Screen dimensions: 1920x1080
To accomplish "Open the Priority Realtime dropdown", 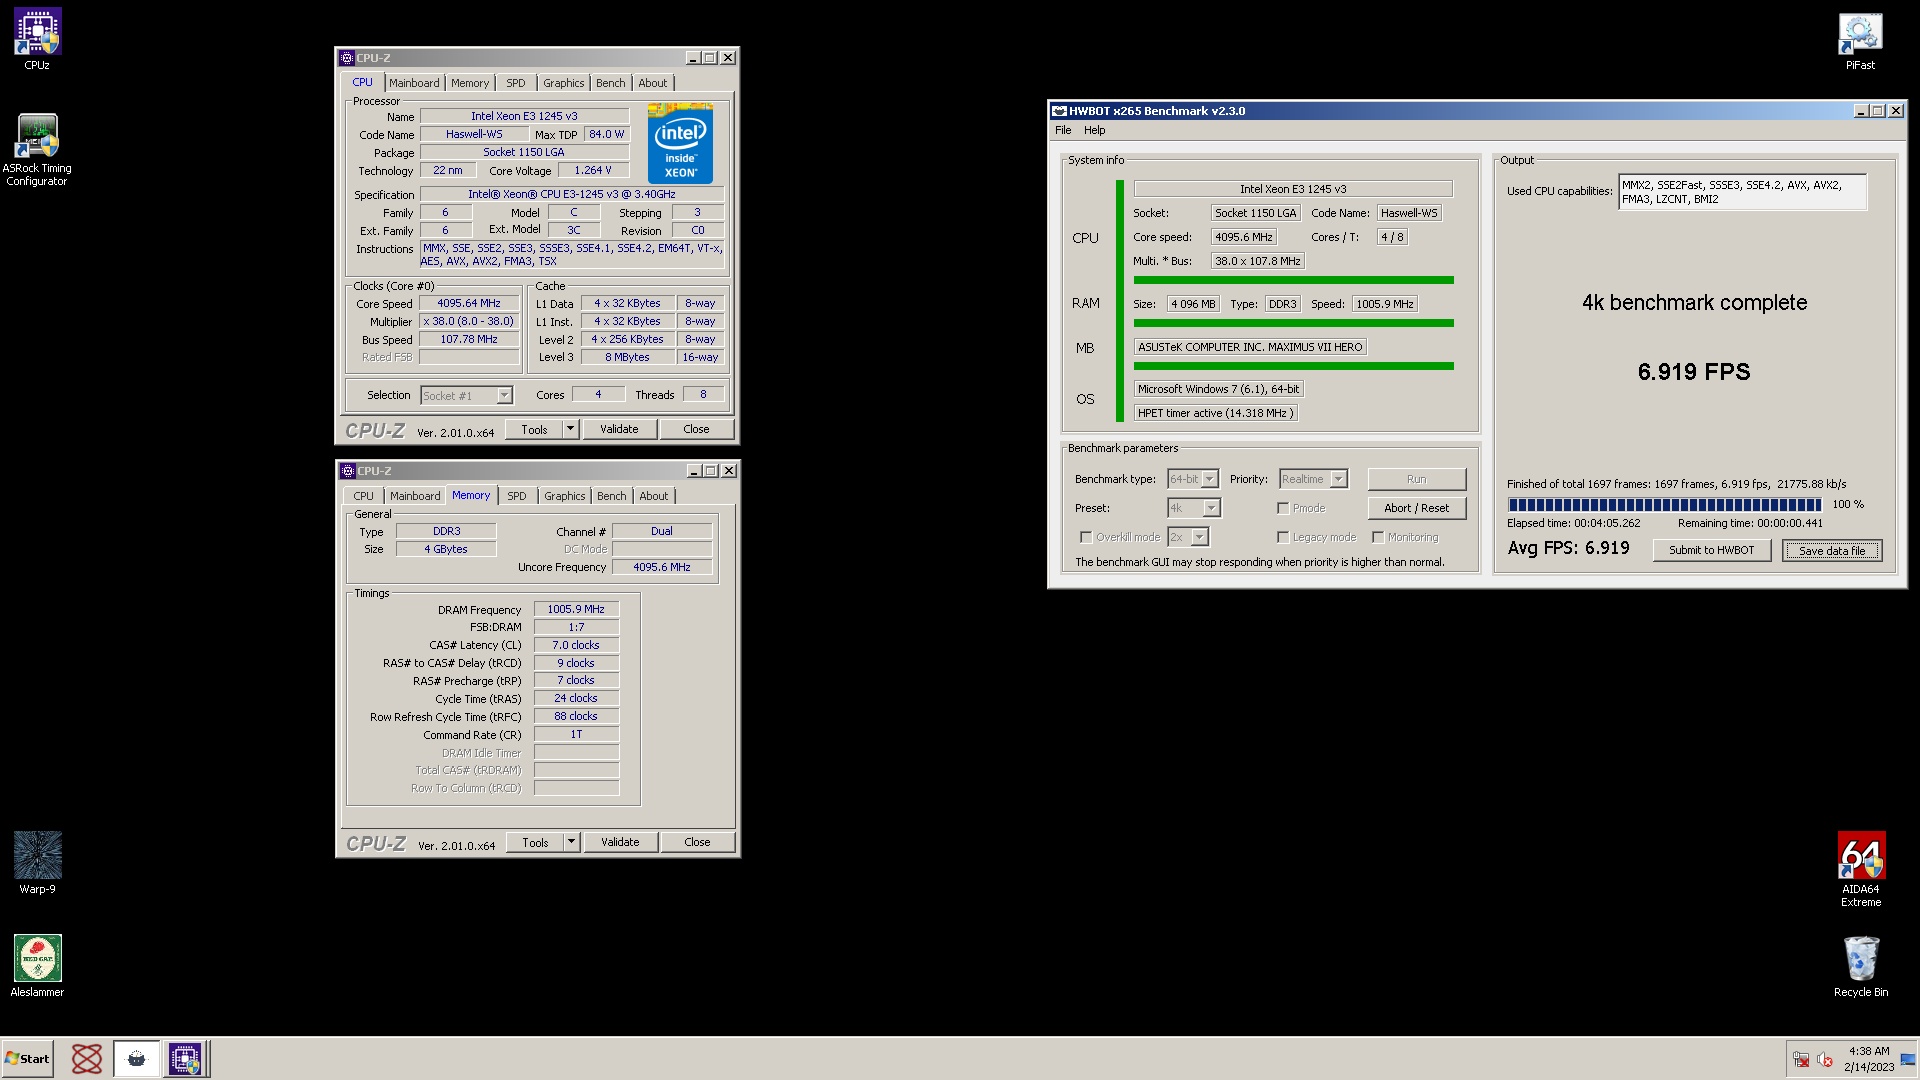I will (x=1314, y=479).
